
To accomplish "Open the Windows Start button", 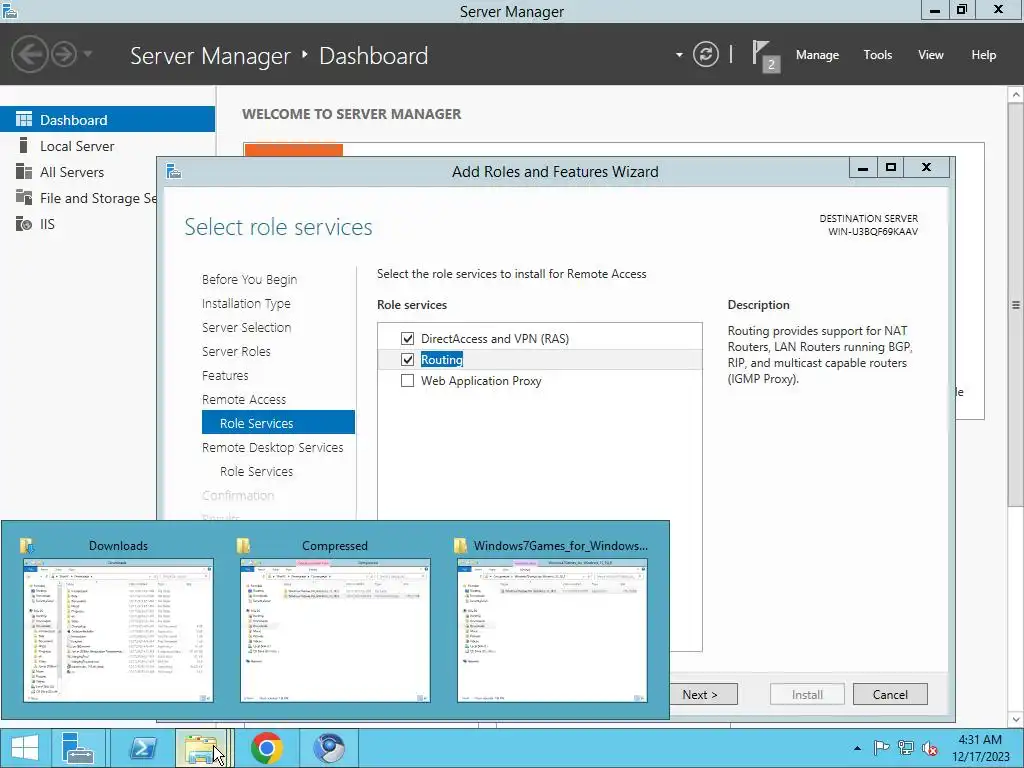I will [x=25, y=748].
